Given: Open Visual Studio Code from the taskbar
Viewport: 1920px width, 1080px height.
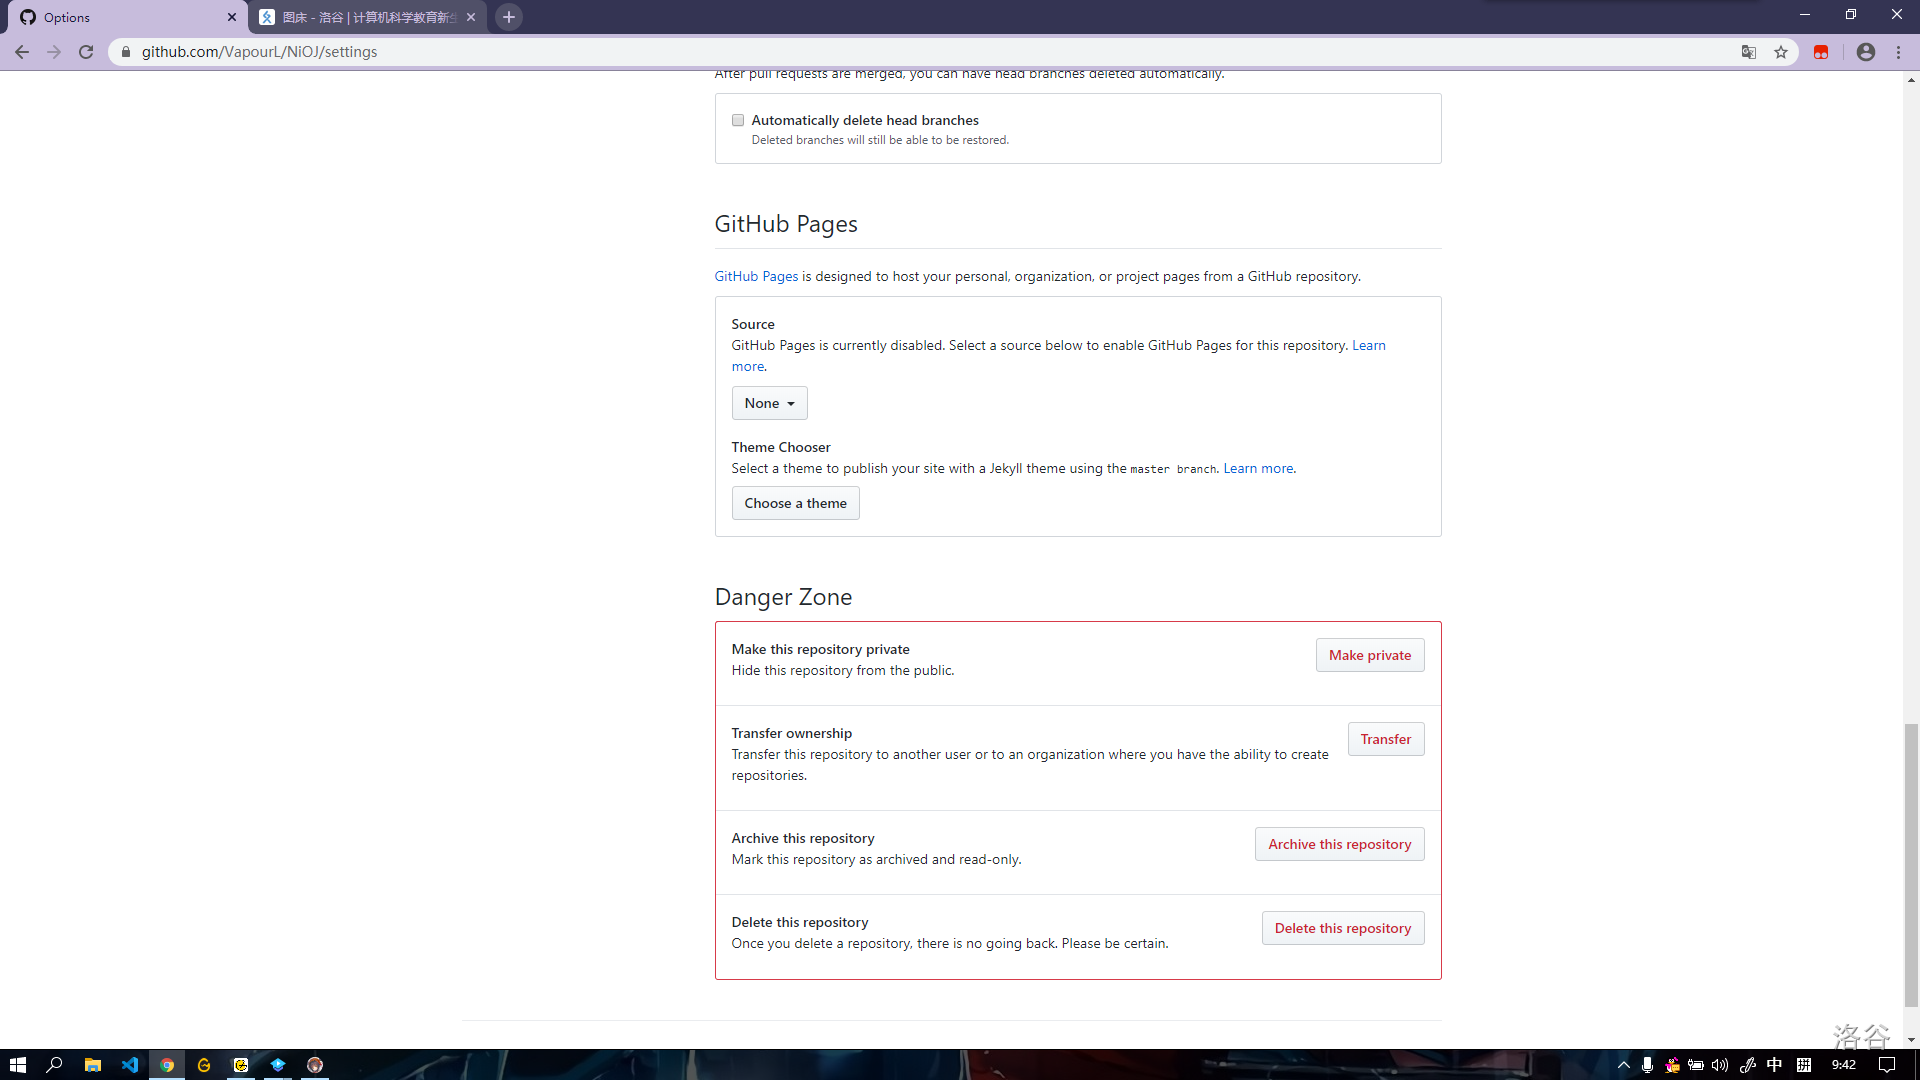Looking at the screenshot, I should pyautogui.click(x=130, y=1065).
